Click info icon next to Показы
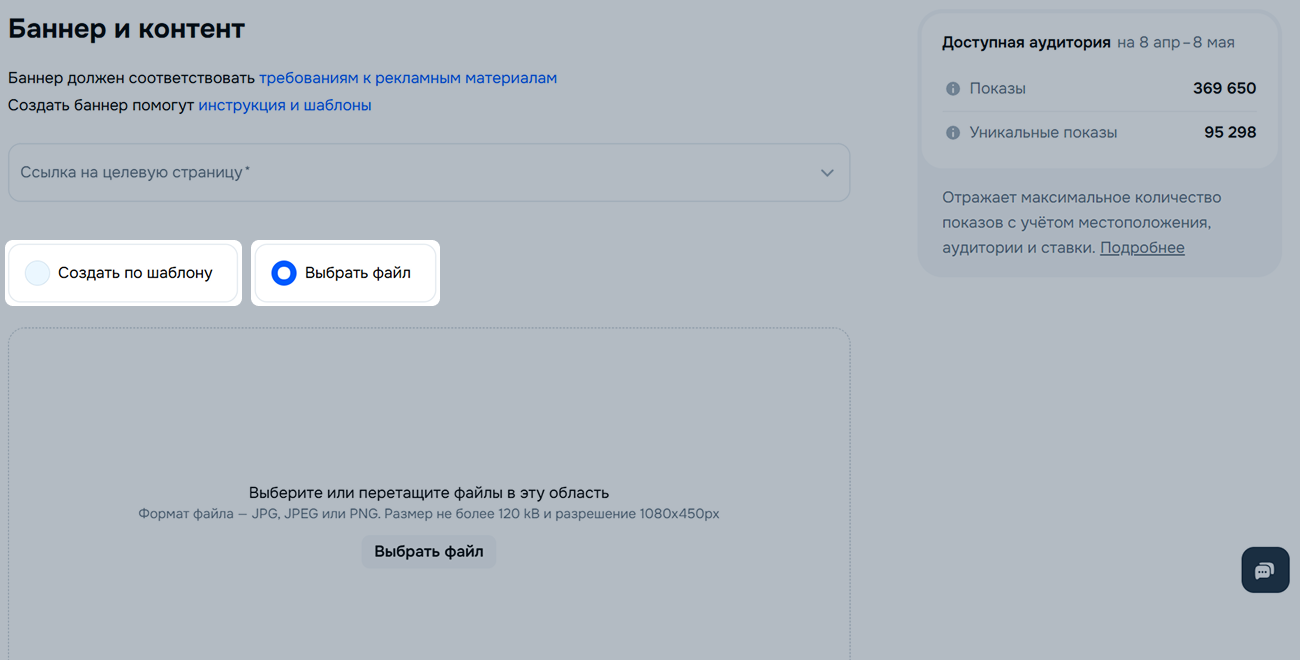This screenshot has width=1300, height=660. [952, 89]
